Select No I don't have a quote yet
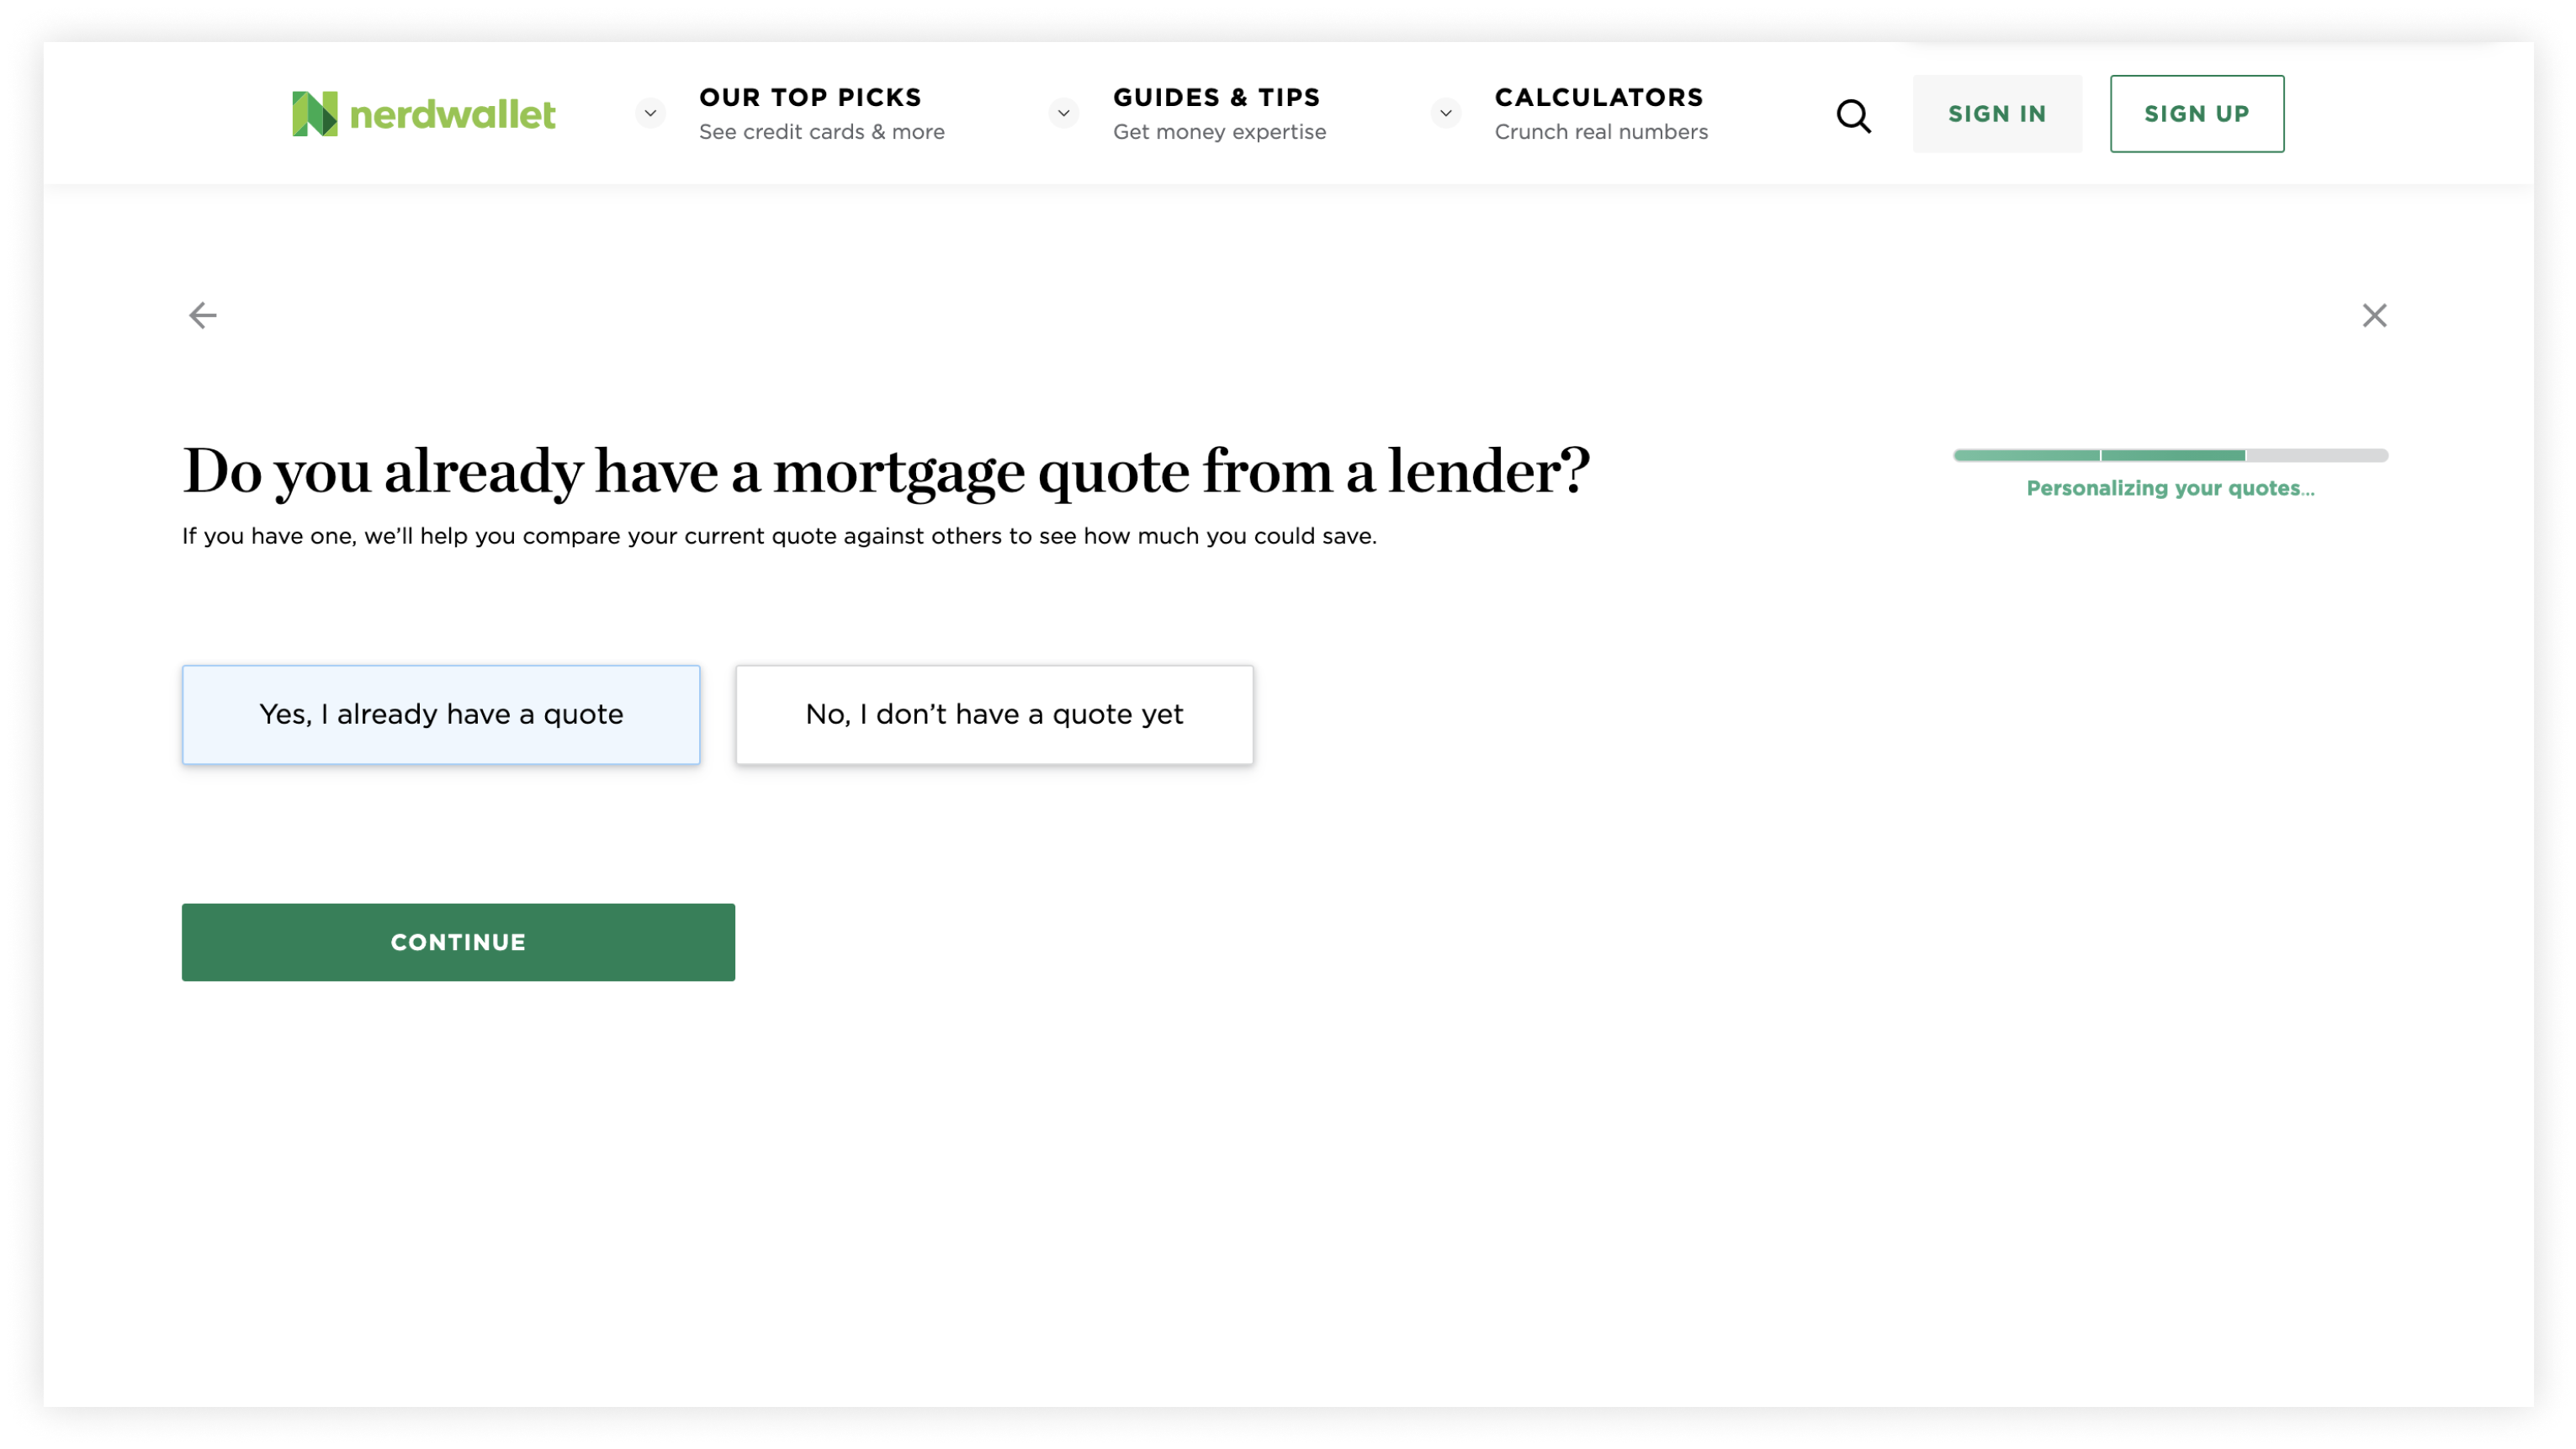 click(994, 714)
